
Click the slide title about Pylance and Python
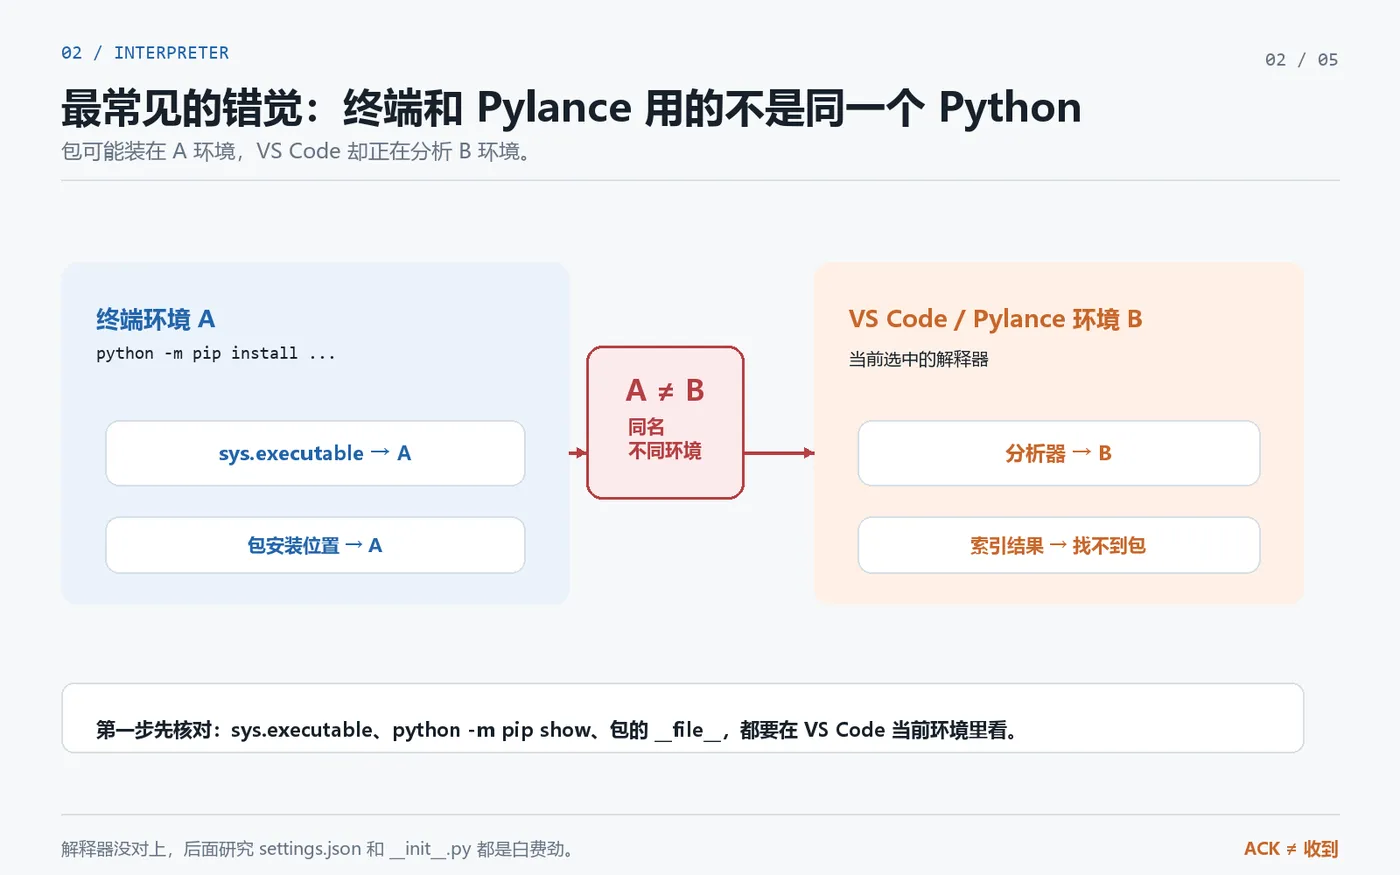pos(571,107)
